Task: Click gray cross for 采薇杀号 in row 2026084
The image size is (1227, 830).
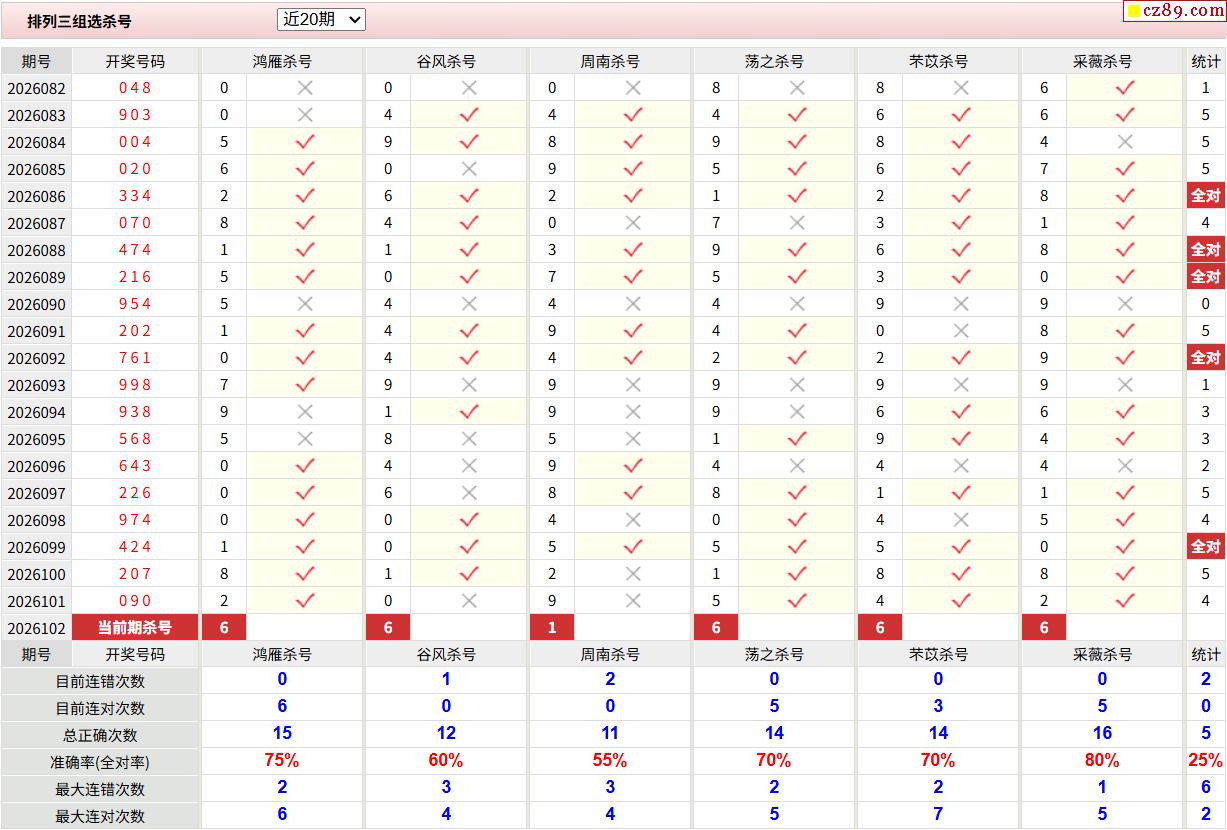Action: coord(1125,142)
